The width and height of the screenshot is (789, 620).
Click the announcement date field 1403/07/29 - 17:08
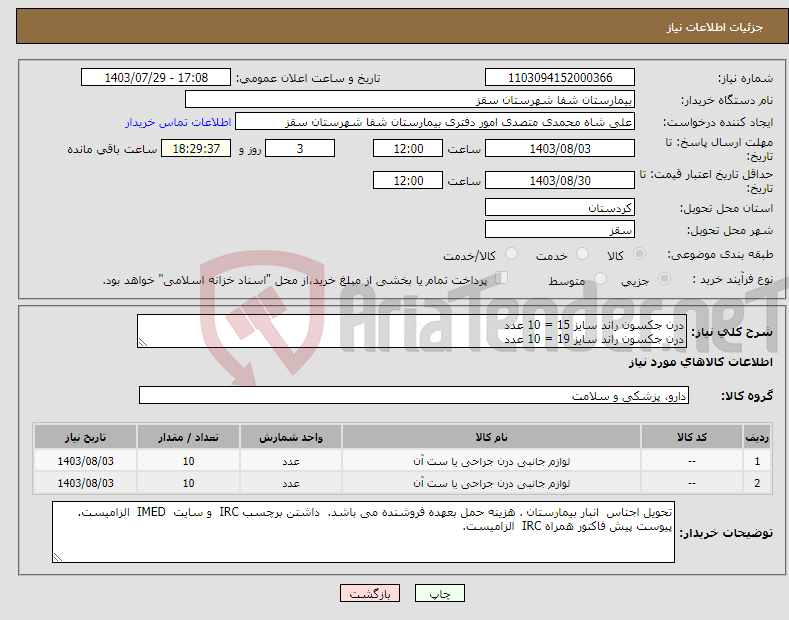pyautogui.click(x=156, y=78)
